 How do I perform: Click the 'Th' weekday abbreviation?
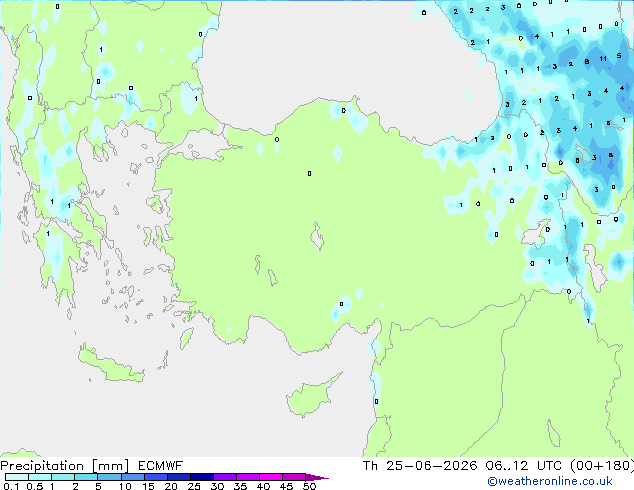pos(370,466)
